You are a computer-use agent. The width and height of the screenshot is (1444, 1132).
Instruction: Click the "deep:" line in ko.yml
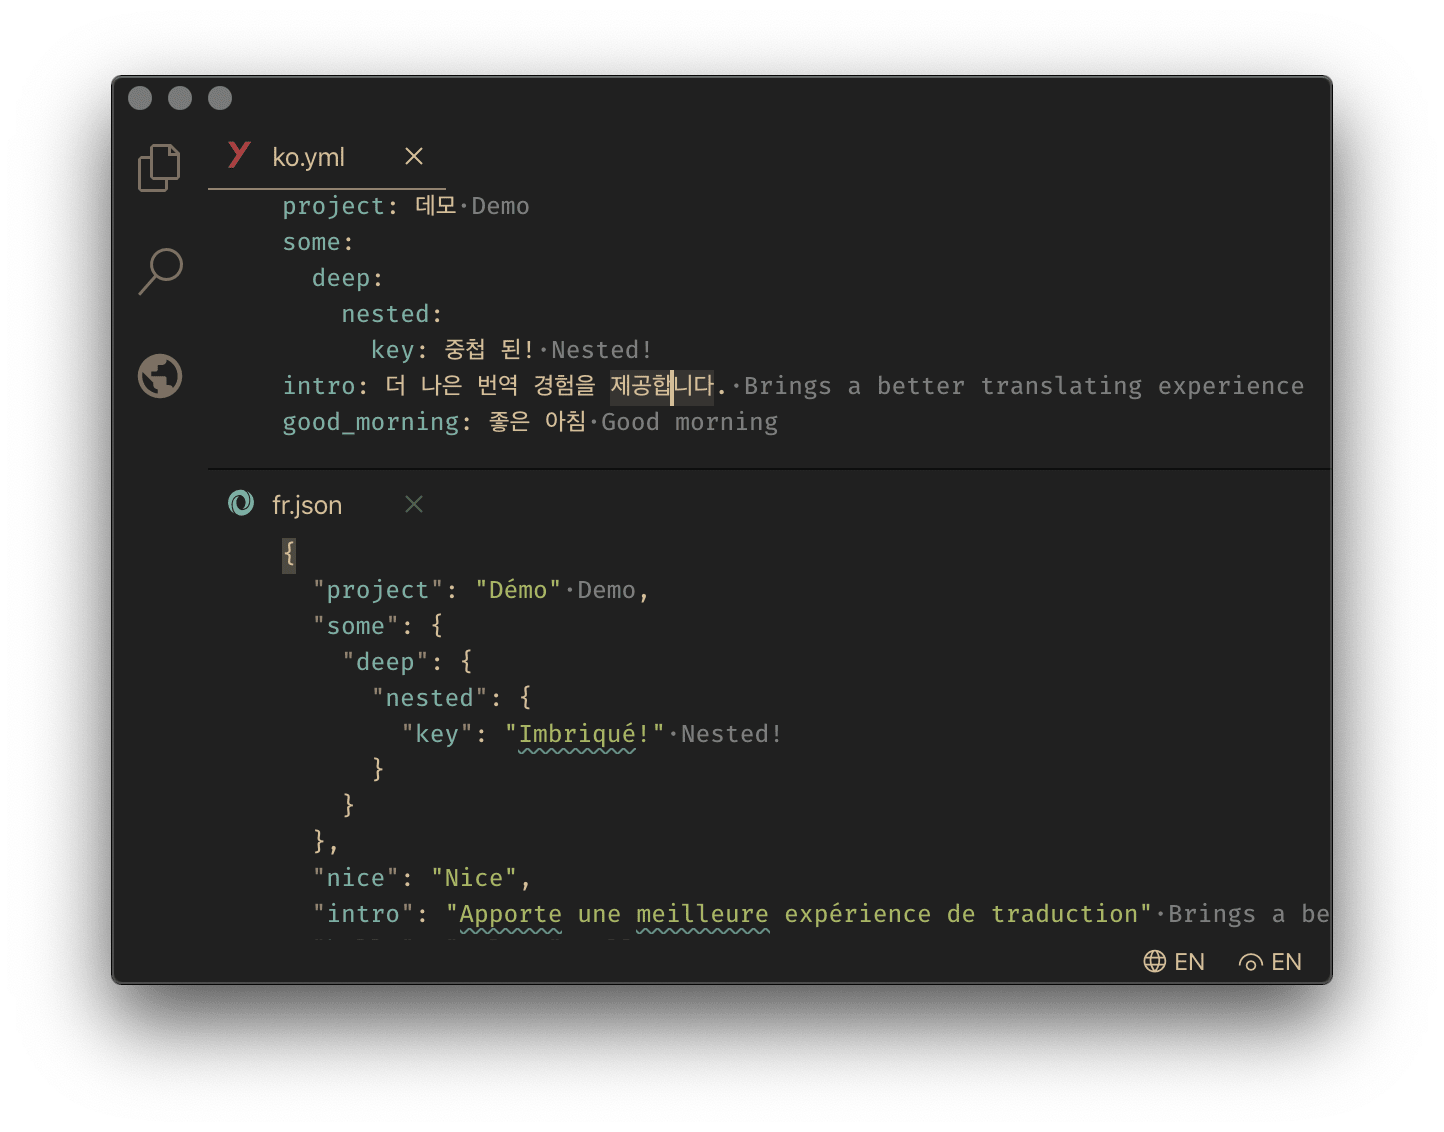[348, 278]
